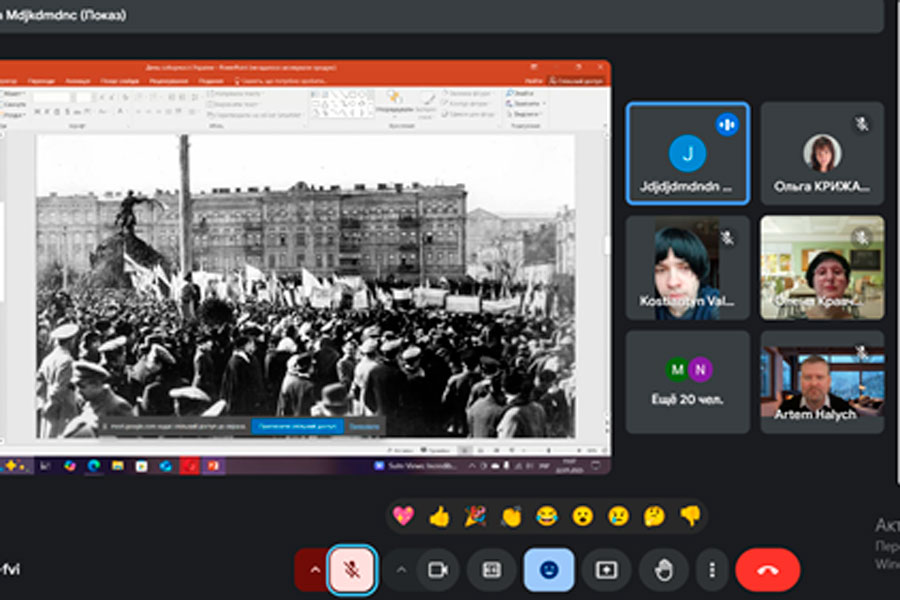
Task: Leave the call with red button
Action: pyautogui.click(x=767, y=569)
